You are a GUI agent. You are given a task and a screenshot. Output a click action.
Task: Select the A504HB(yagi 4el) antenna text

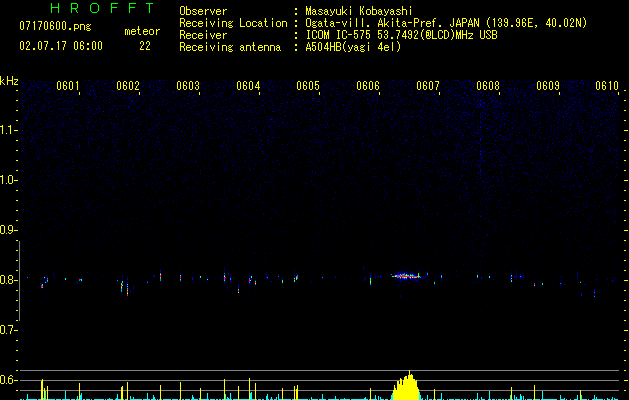coord(353,47)
